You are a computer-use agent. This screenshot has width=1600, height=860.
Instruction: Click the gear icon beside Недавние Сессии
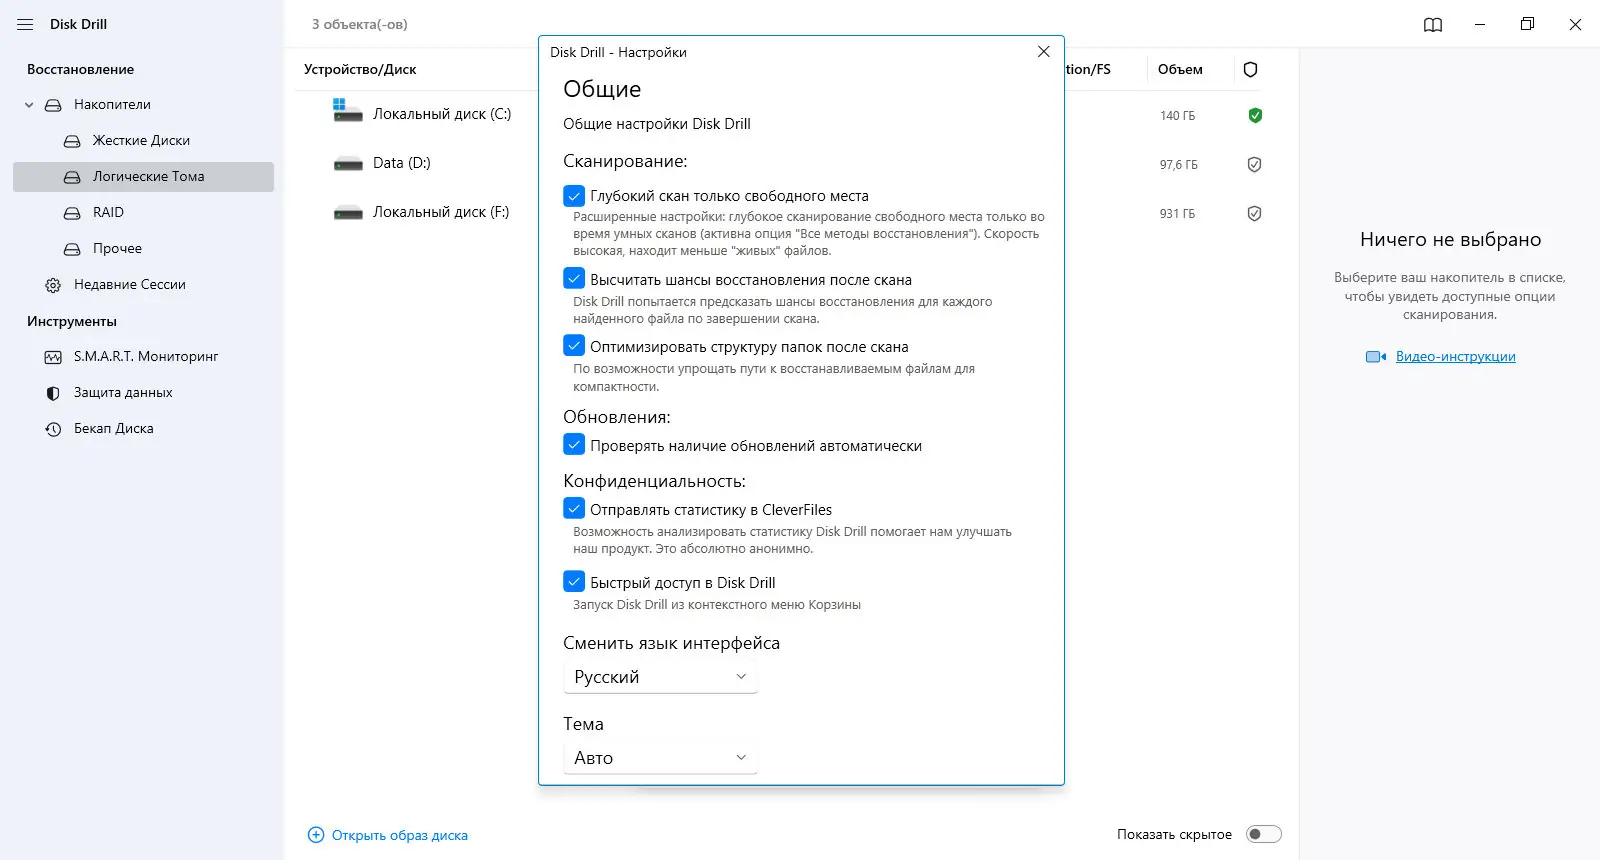click(53, 285)
